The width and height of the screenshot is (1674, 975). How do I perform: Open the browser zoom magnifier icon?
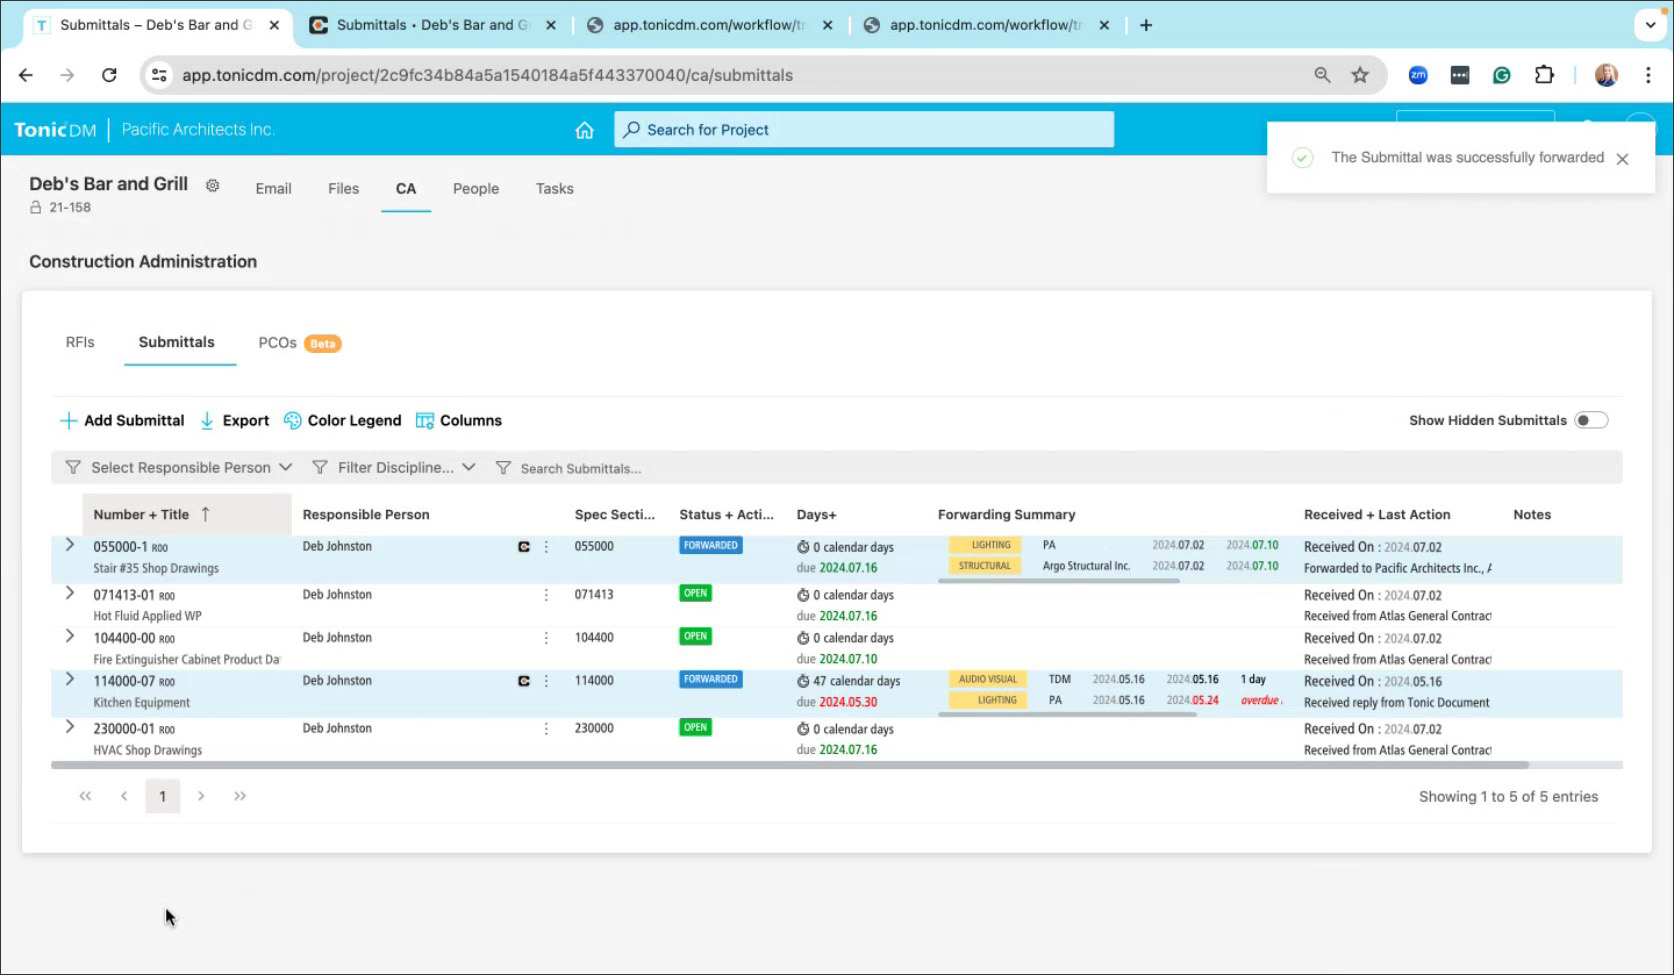1322,75
